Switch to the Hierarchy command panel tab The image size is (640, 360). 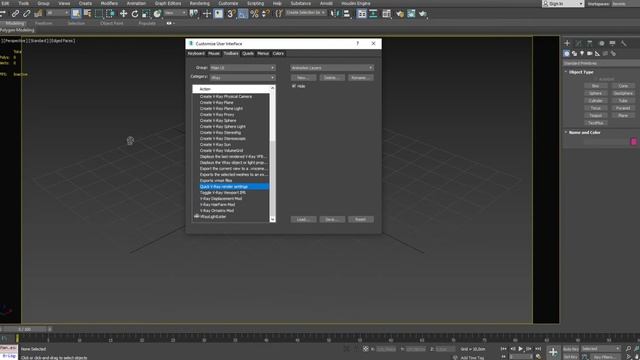(589, 43)
